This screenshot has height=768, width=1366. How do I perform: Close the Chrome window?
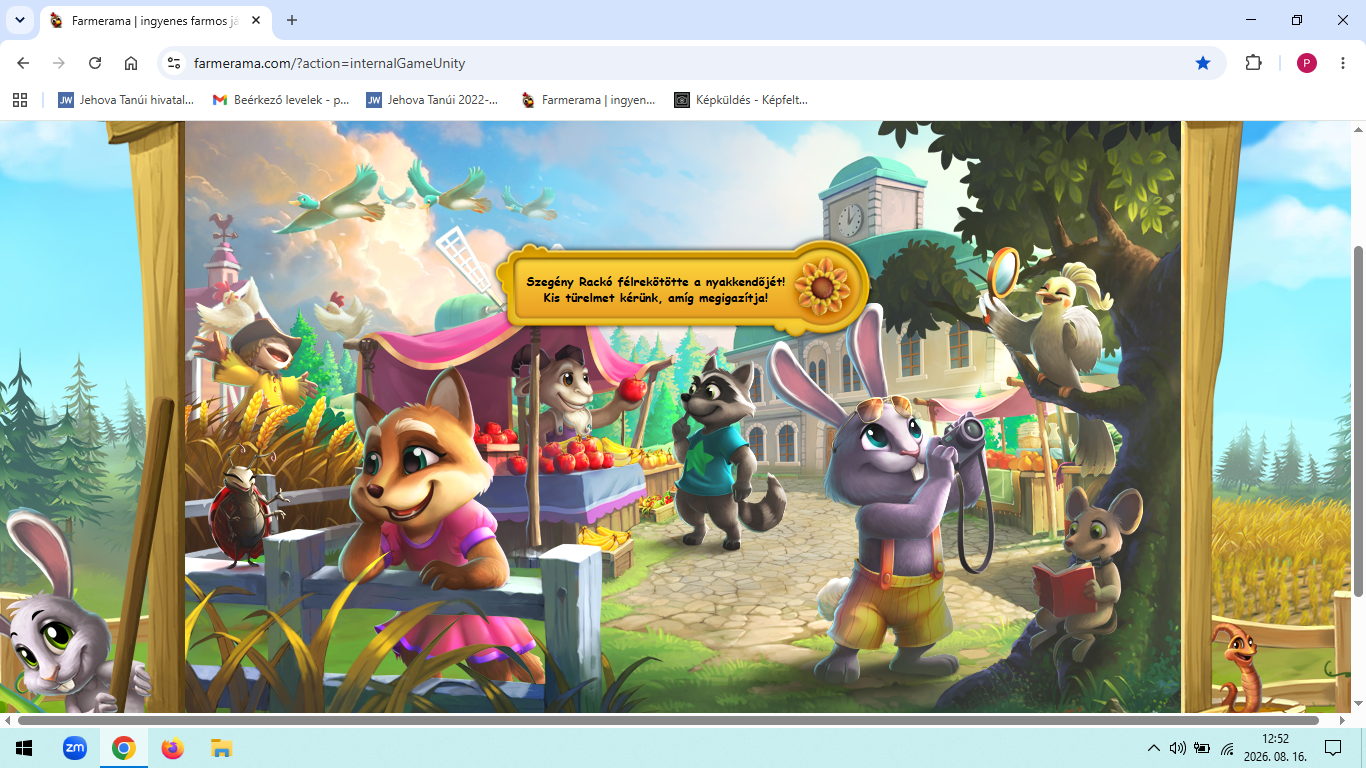coord(1343,20)
